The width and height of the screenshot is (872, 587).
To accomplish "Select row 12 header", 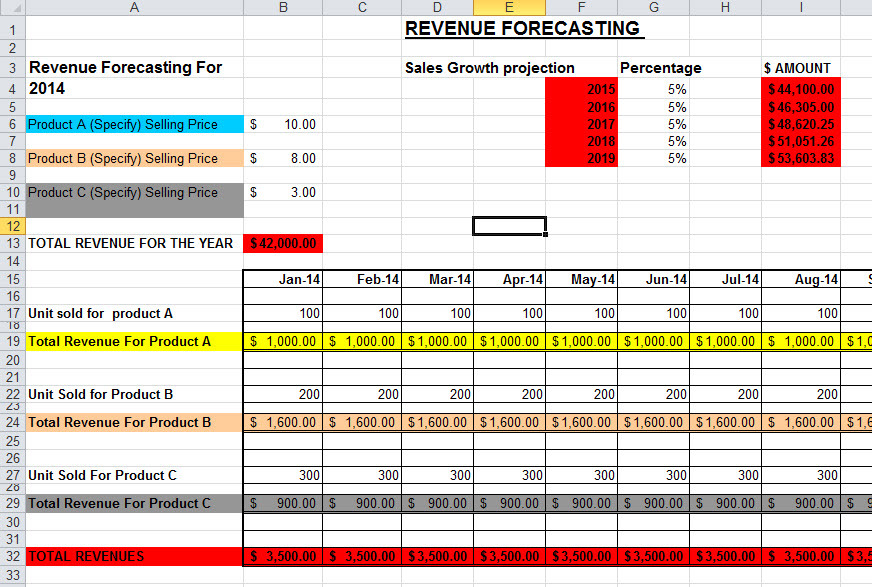I will tap(12, 226).
